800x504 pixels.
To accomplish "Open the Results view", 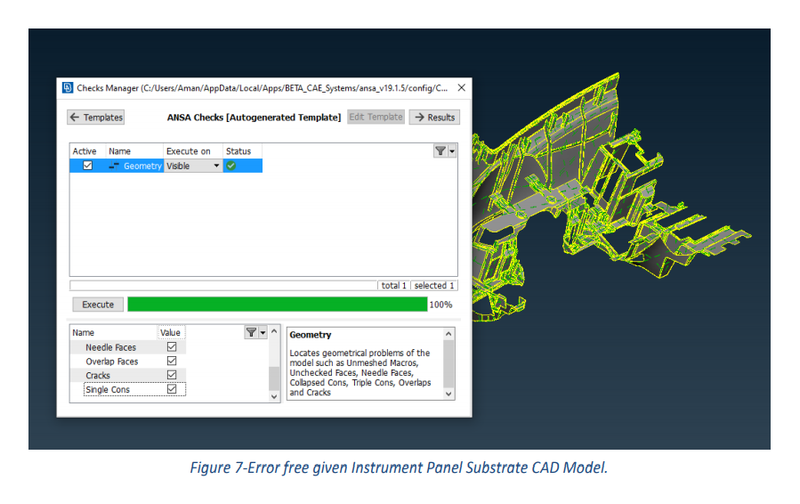I will (x=433, y=117).
